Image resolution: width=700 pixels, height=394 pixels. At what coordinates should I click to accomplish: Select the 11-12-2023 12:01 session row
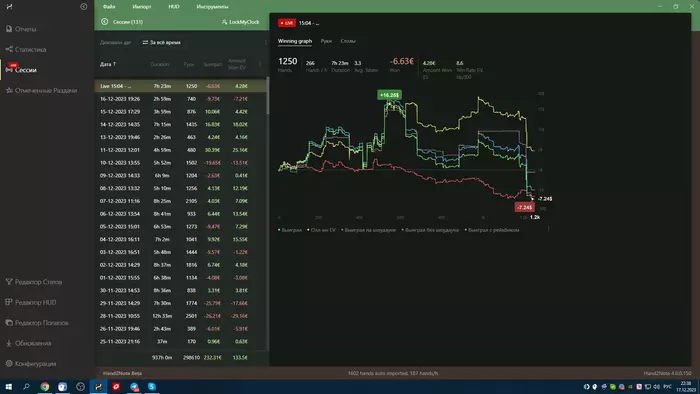click(x=180, y=150)
